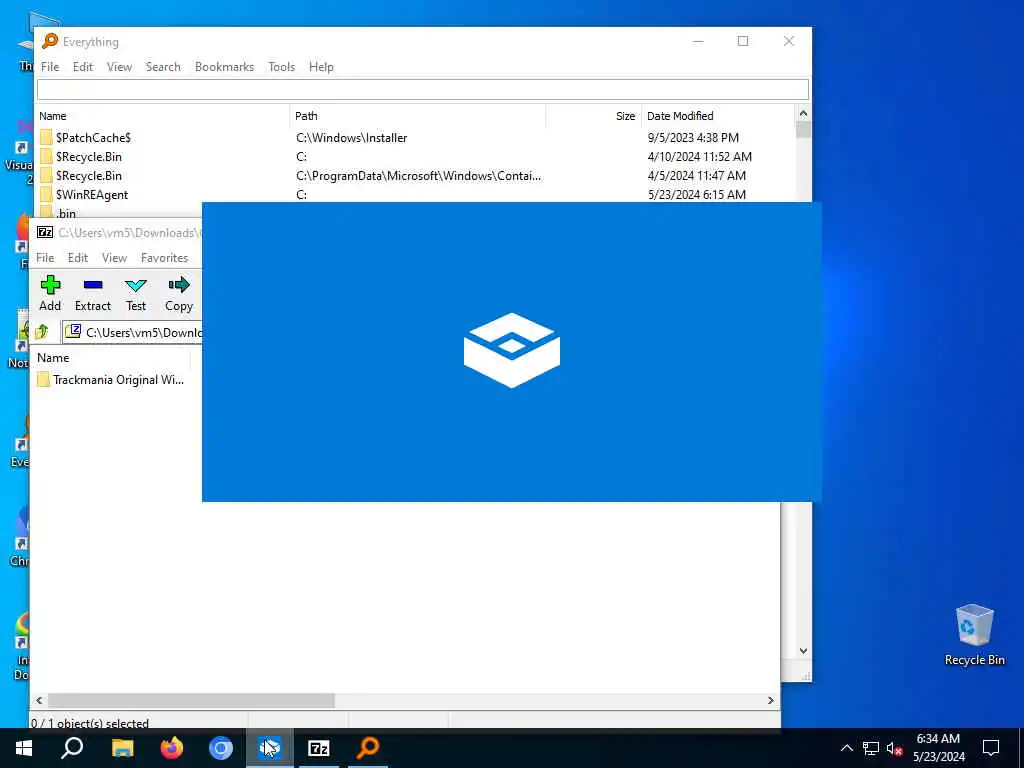Launch Firefox from the taskbar

(x=172, y=748)
